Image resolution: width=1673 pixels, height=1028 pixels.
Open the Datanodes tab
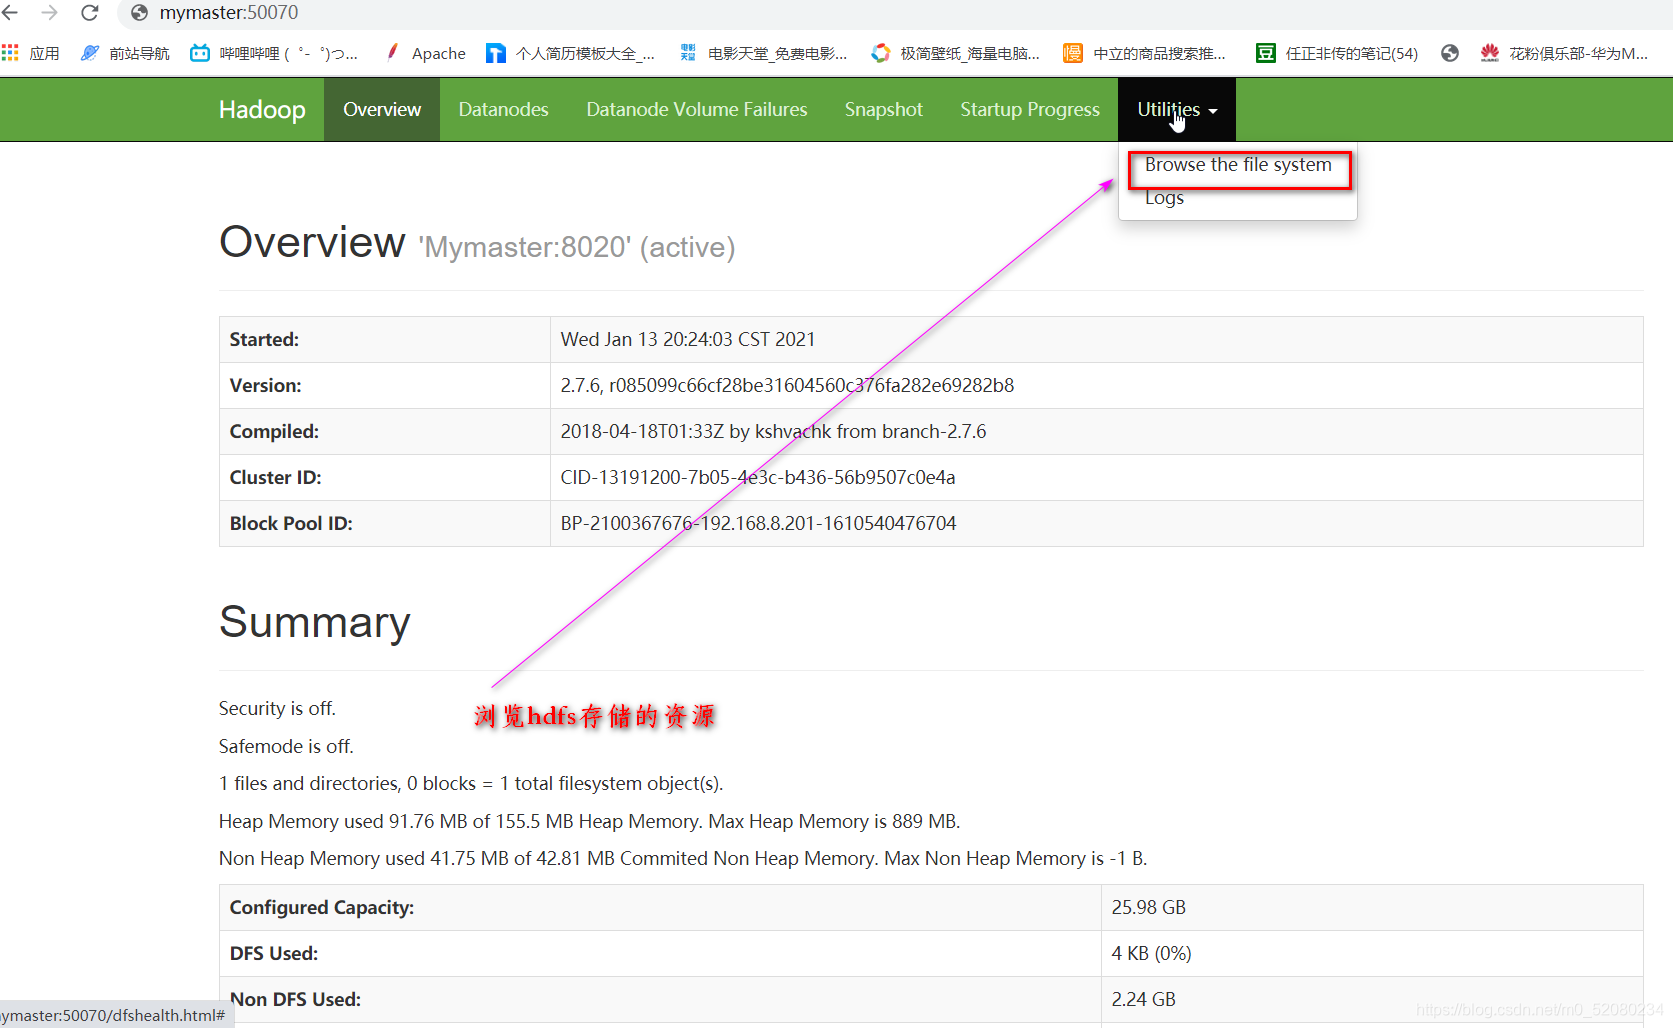(503, 109)
